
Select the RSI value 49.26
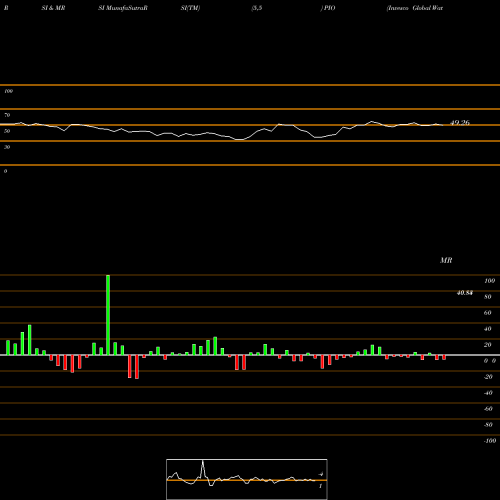coord(460,123)
